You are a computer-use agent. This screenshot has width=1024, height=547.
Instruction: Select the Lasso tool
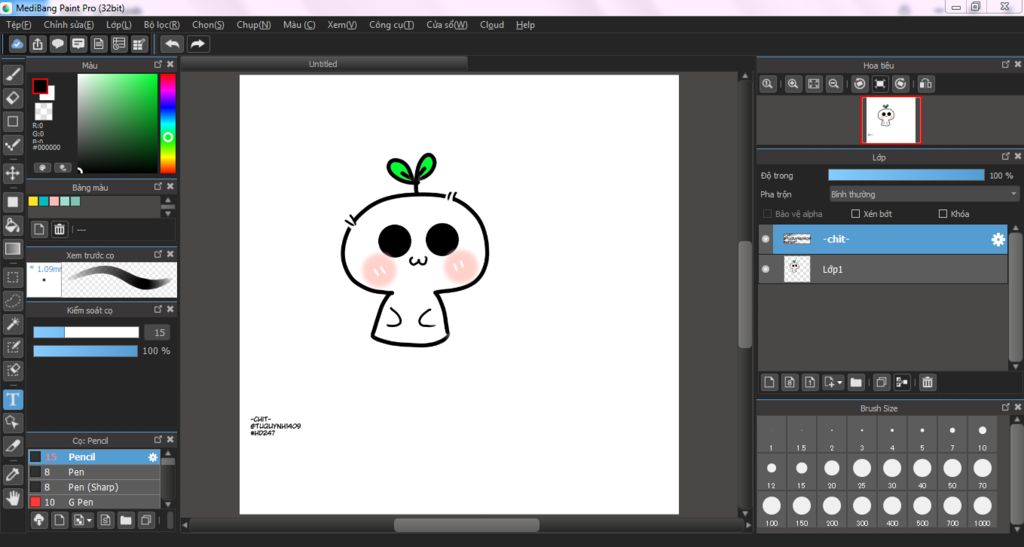coord(12,301)
